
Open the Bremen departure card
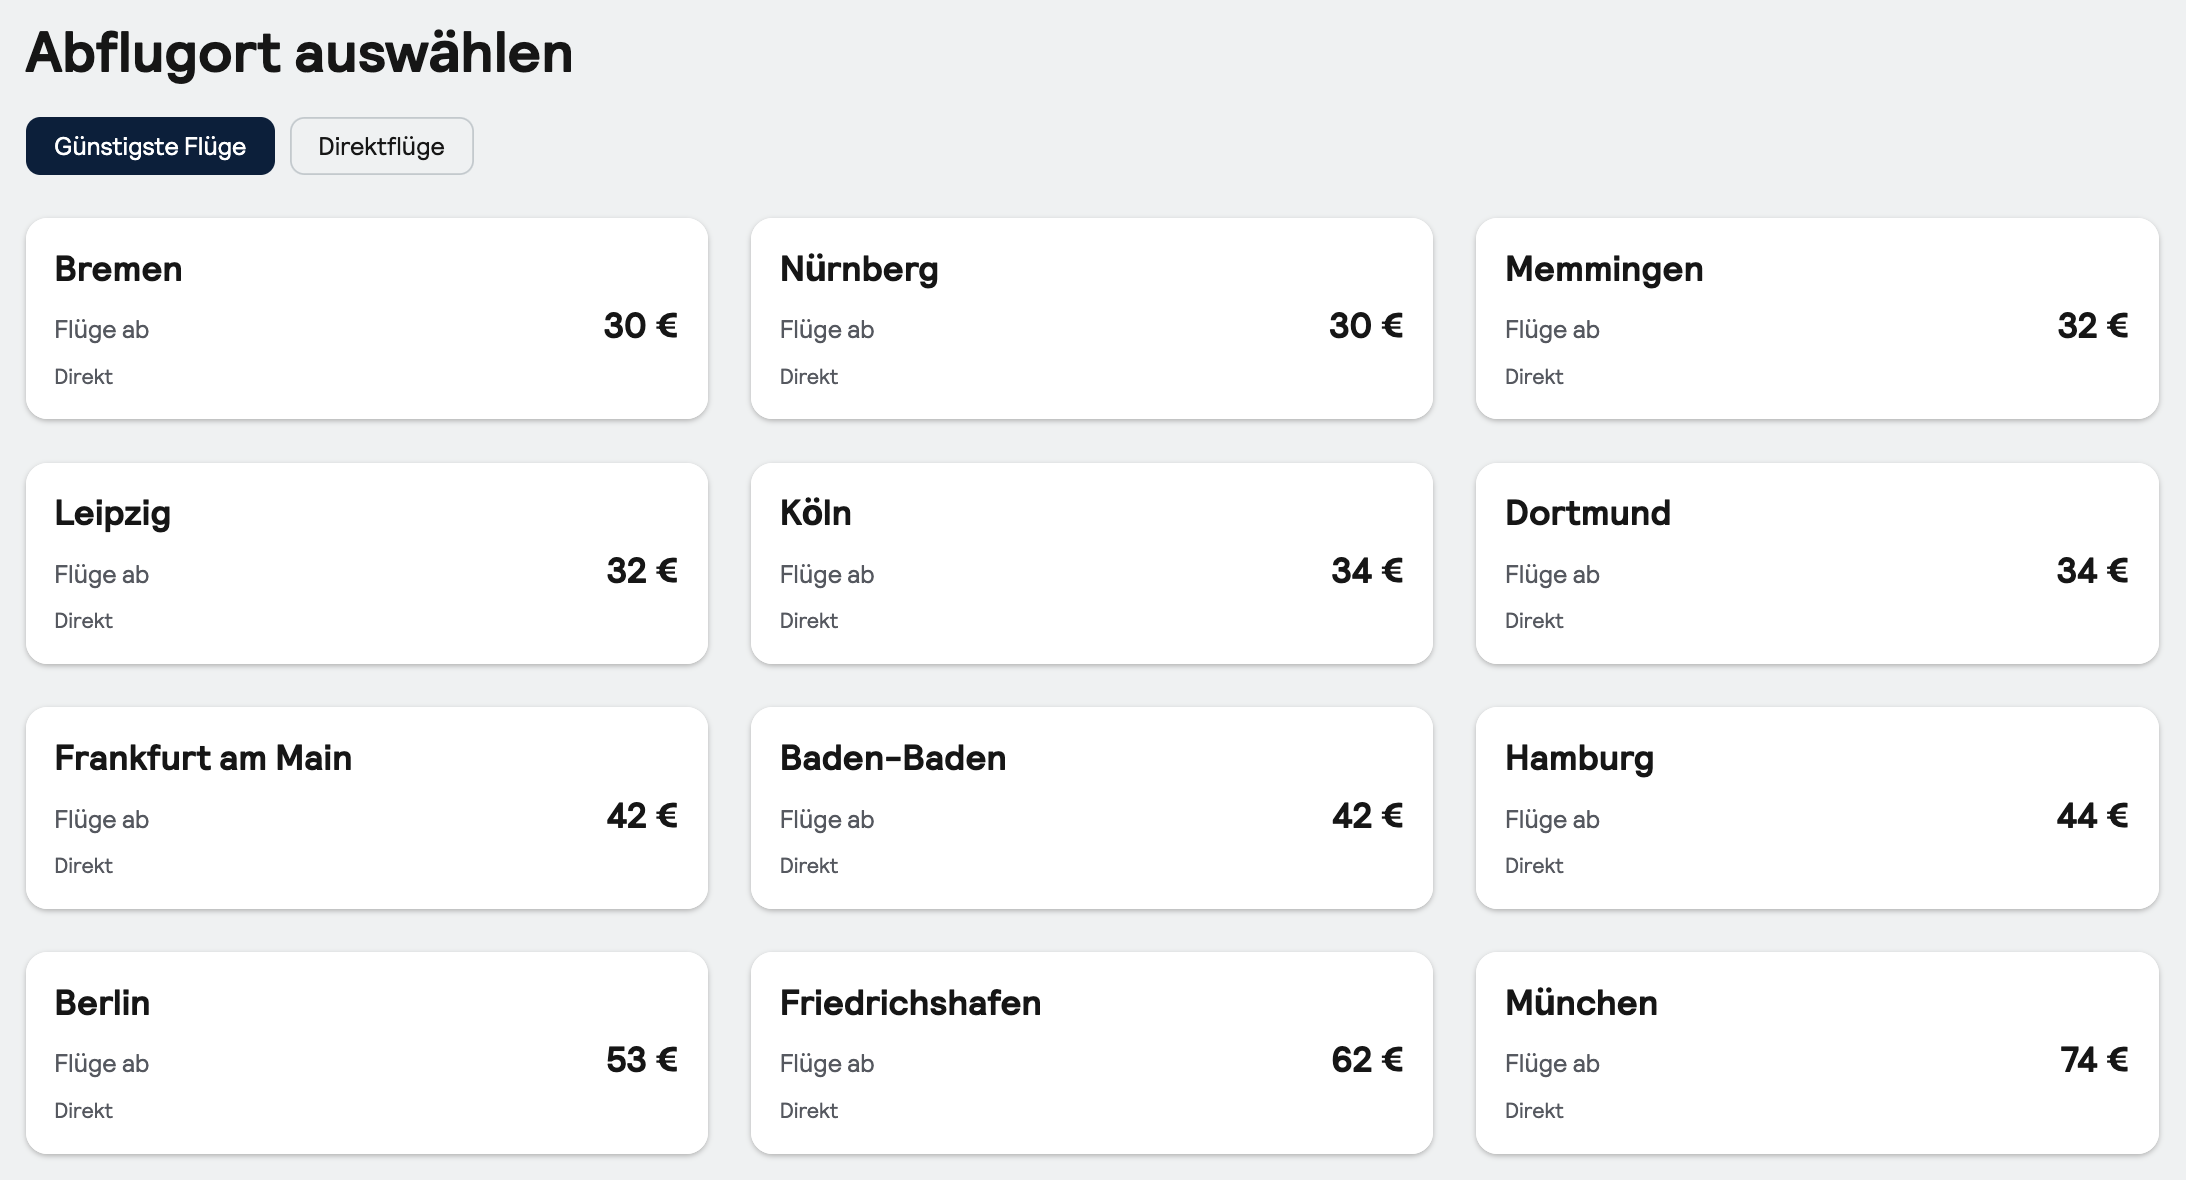coord(366,318)
